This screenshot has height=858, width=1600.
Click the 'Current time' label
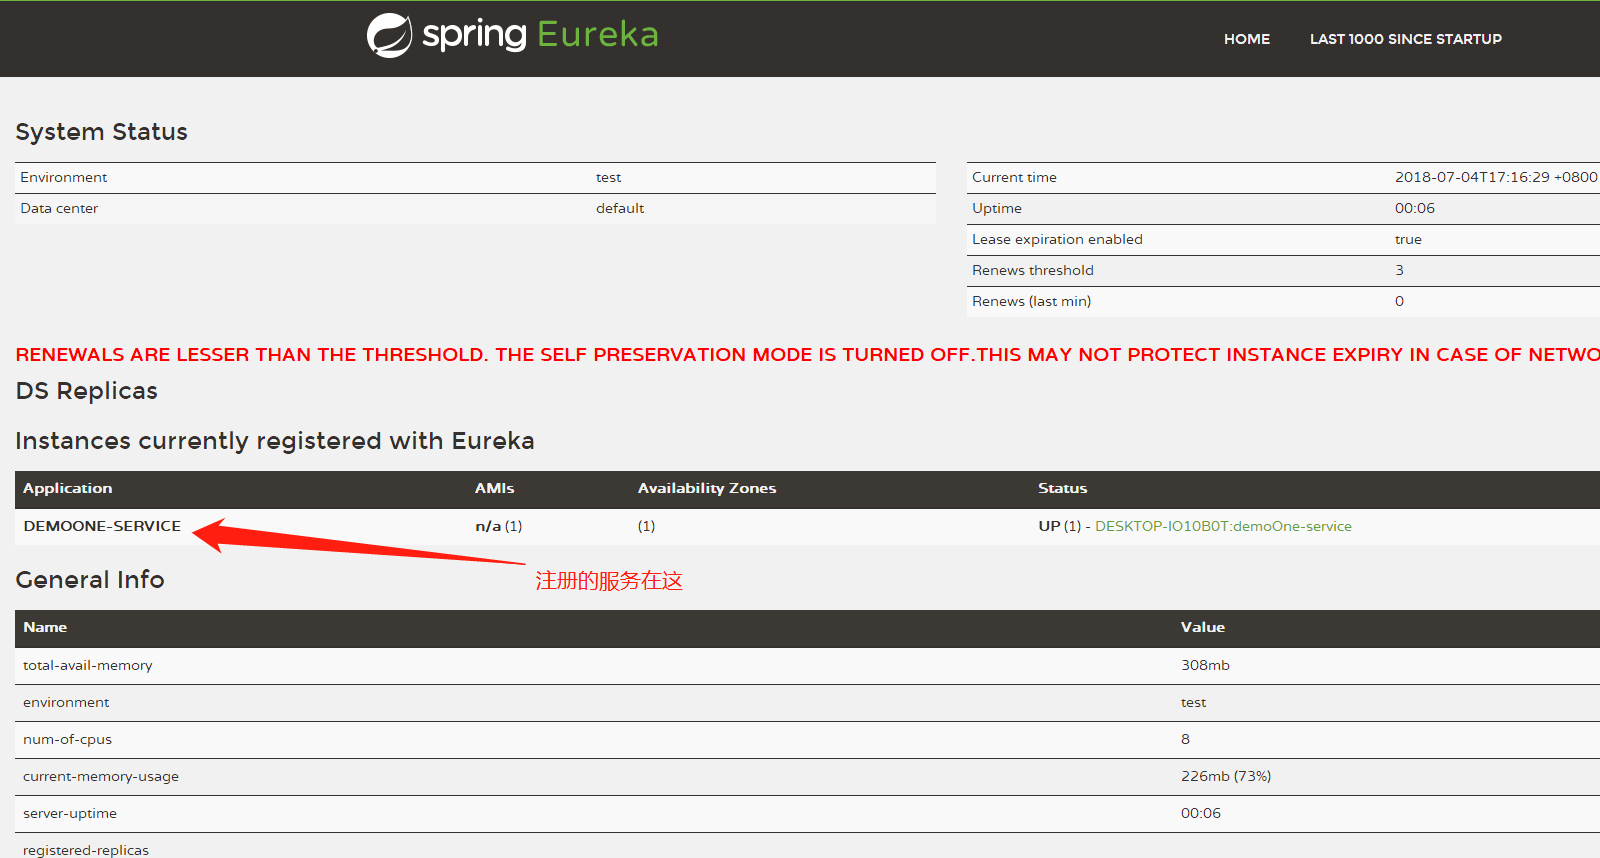[x=1014, y=177]
